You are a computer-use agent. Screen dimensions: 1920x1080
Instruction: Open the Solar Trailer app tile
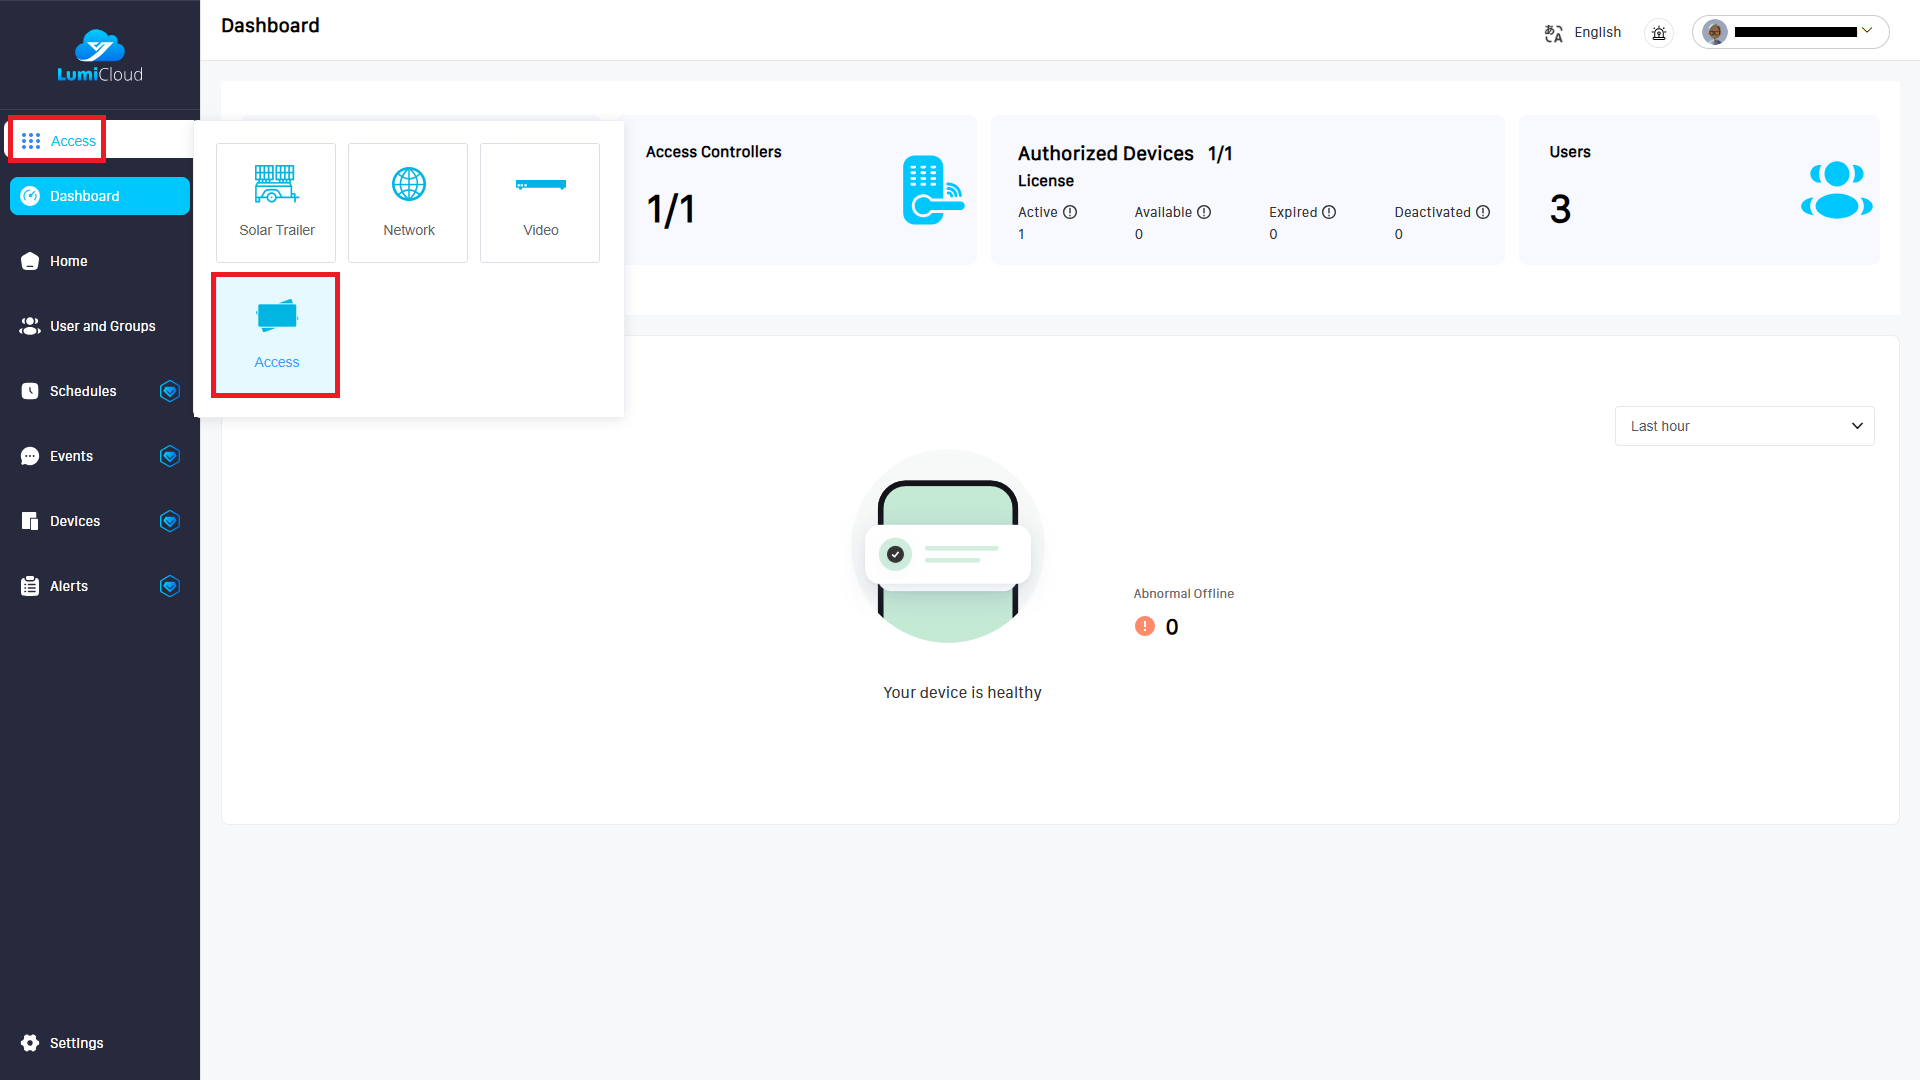(x=276, y=203)
